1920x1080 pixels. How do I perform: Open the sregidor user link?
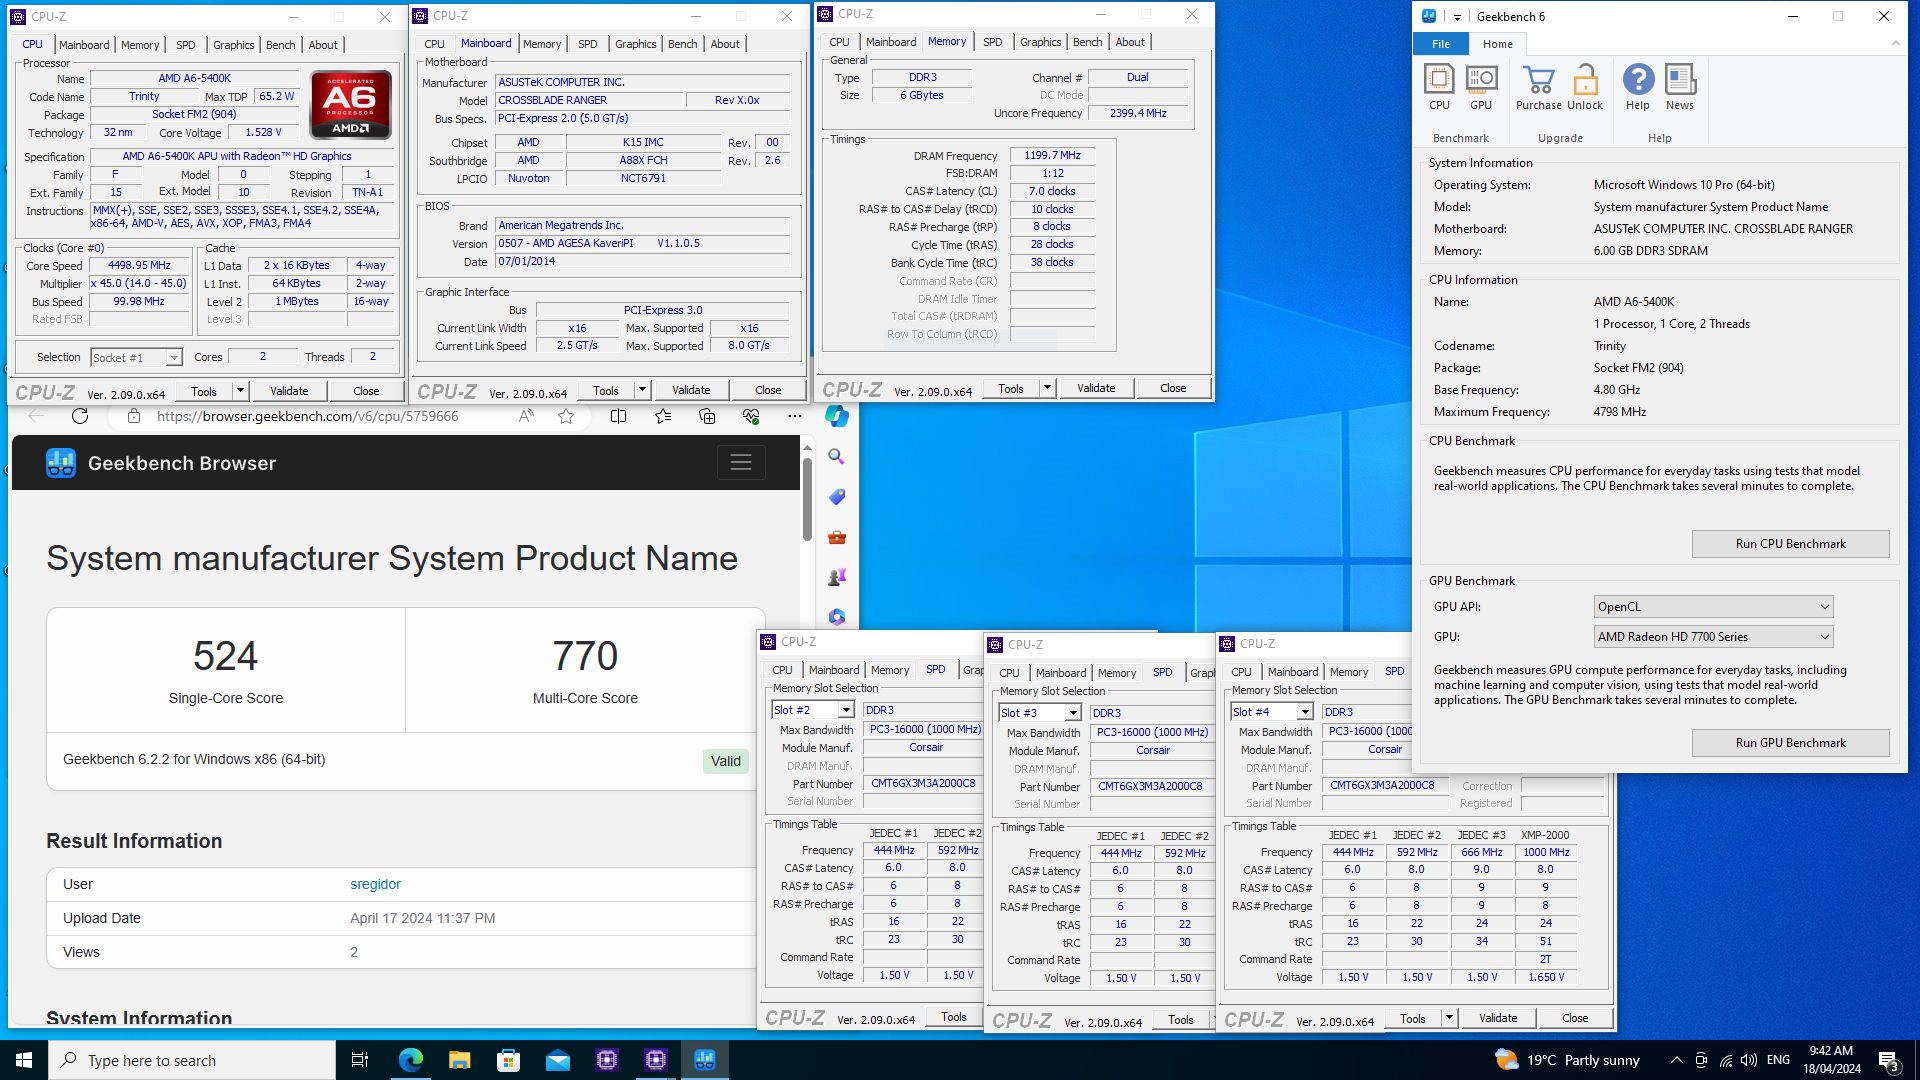point(375,884)
